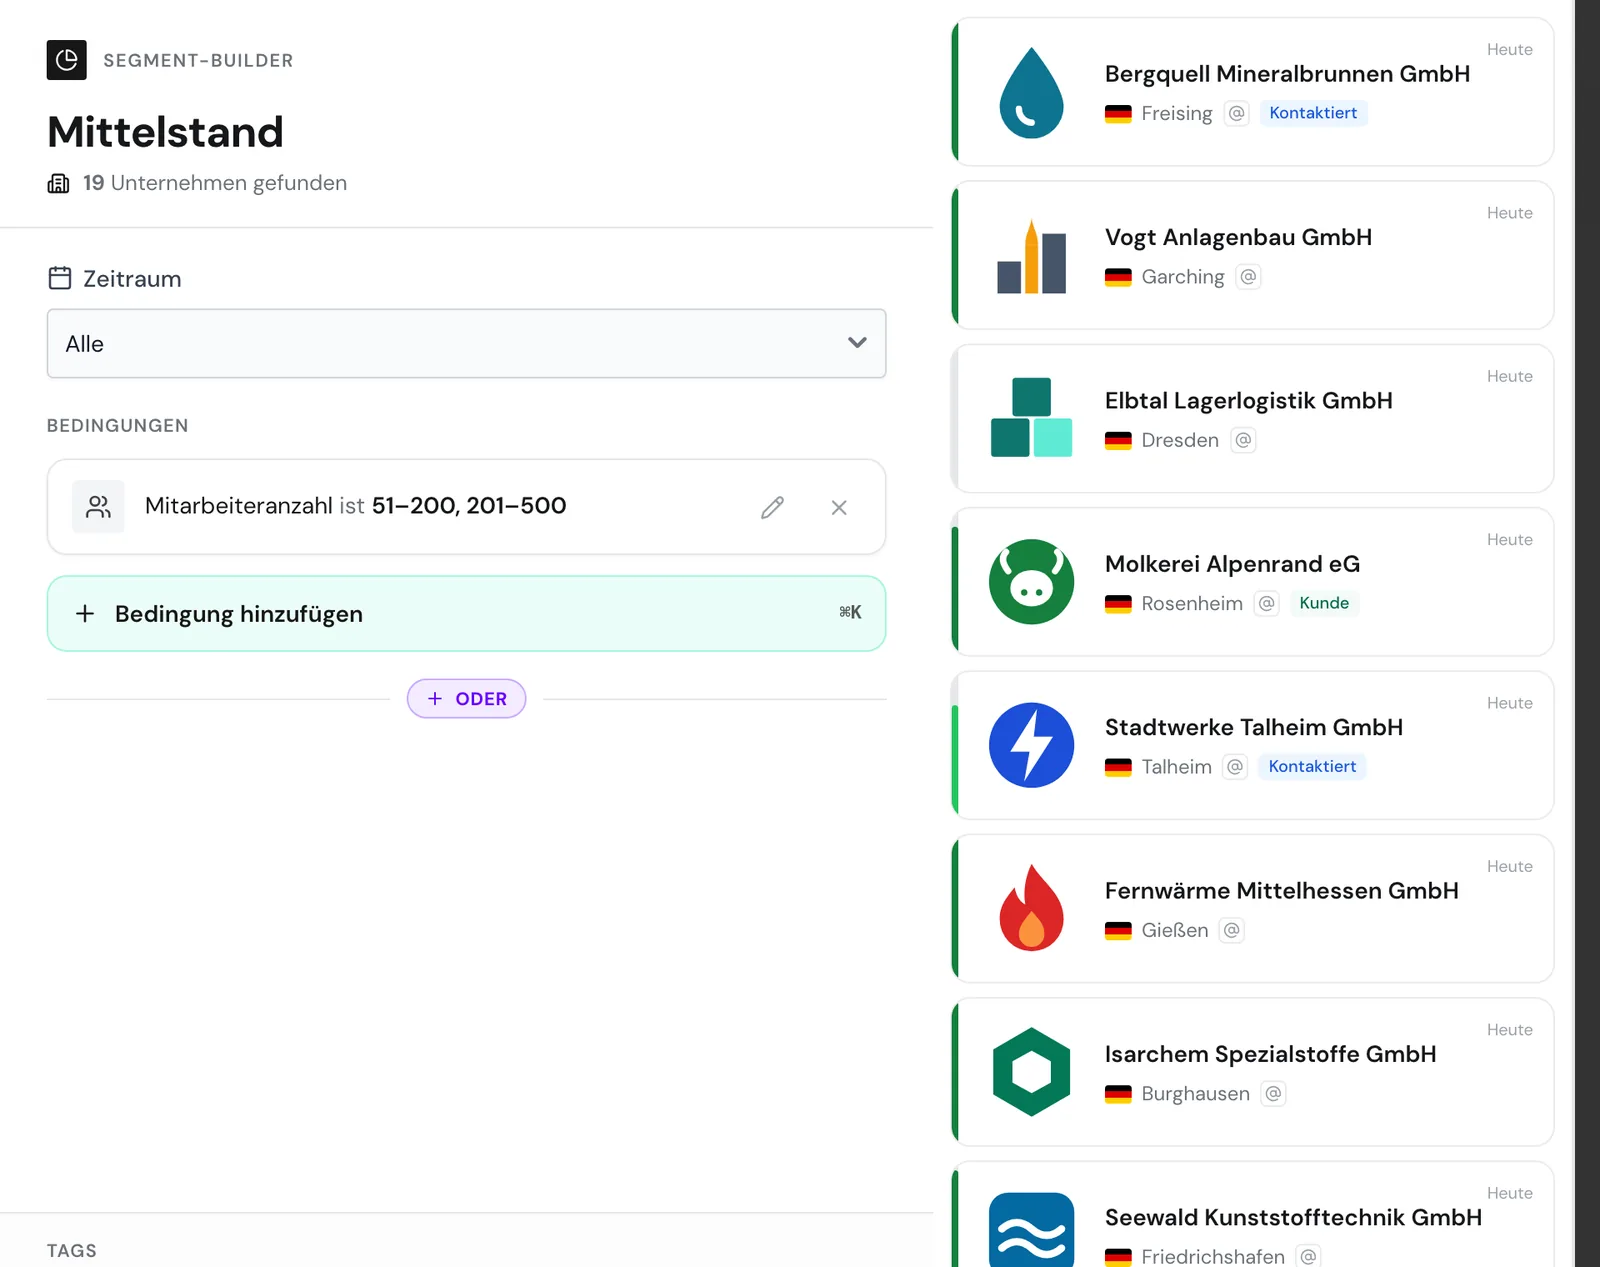1600x1267 pixels.
Task: Open Seewald Kunststofftechnik GmbH wave logo
Action: click(1031, 1230)
